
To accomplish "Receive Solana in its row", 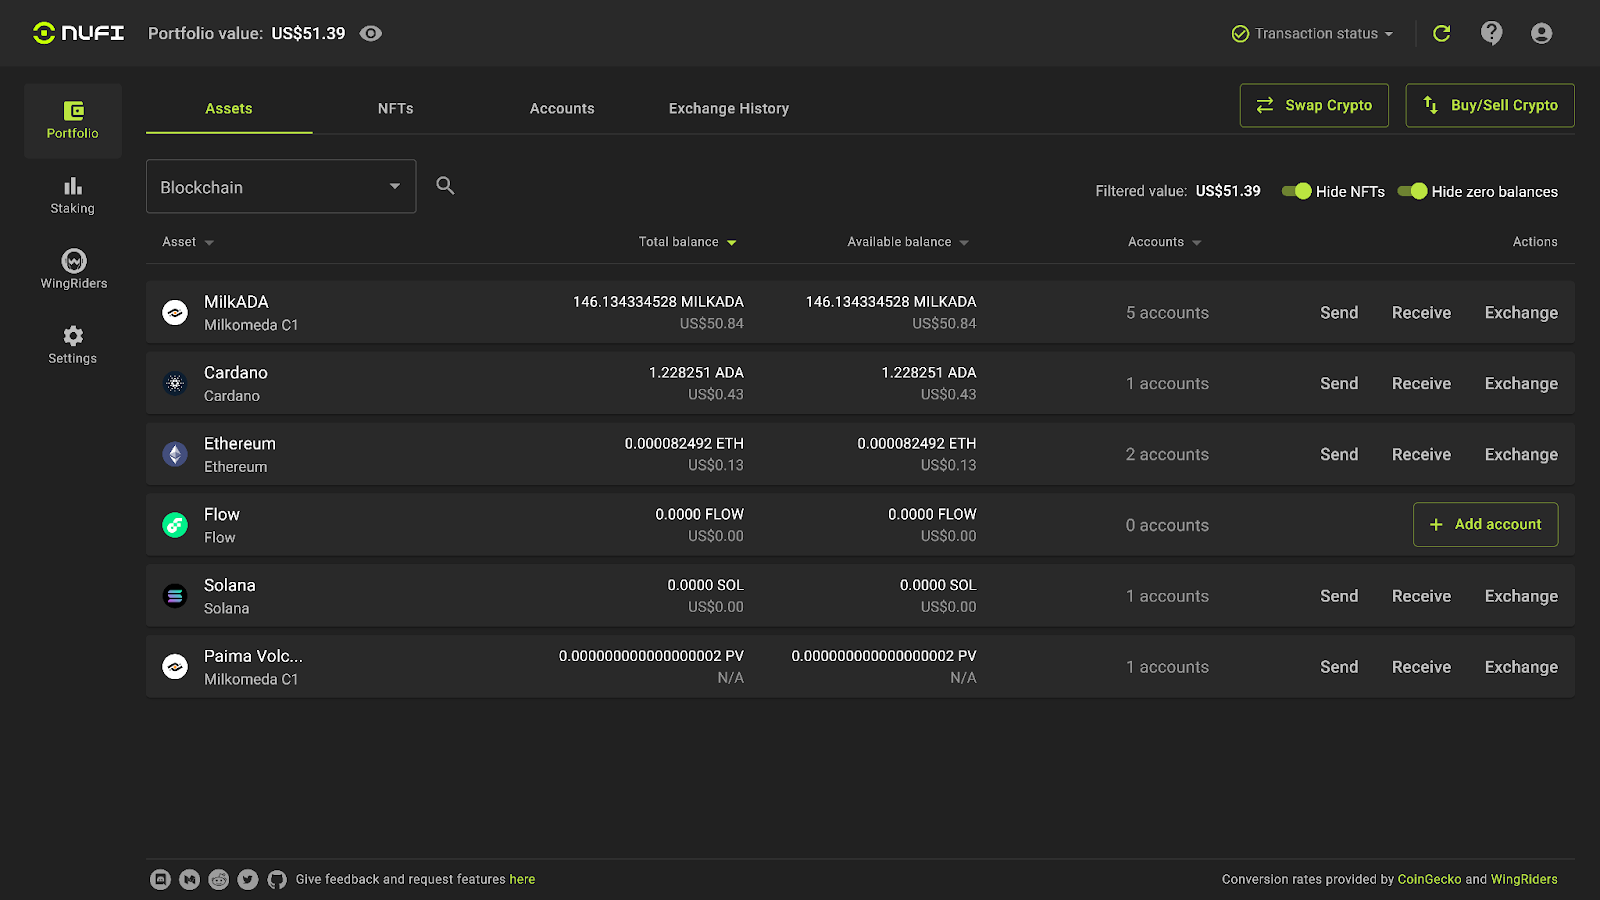I will point(1421,596).
